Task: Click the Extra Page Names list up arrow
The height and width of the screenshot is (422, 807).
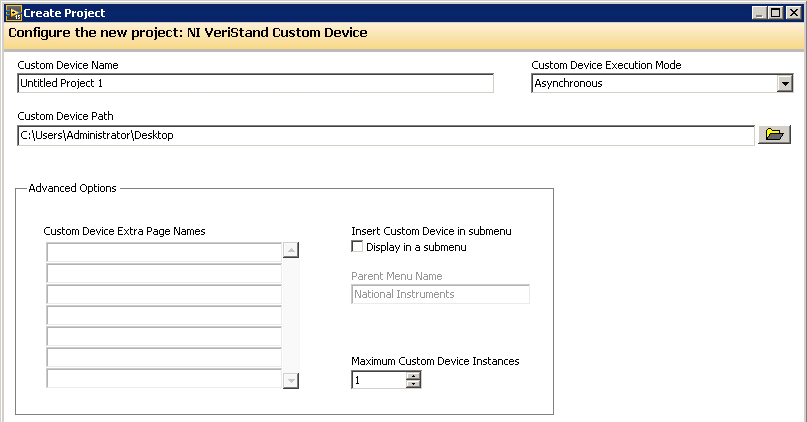Action: 291,250
